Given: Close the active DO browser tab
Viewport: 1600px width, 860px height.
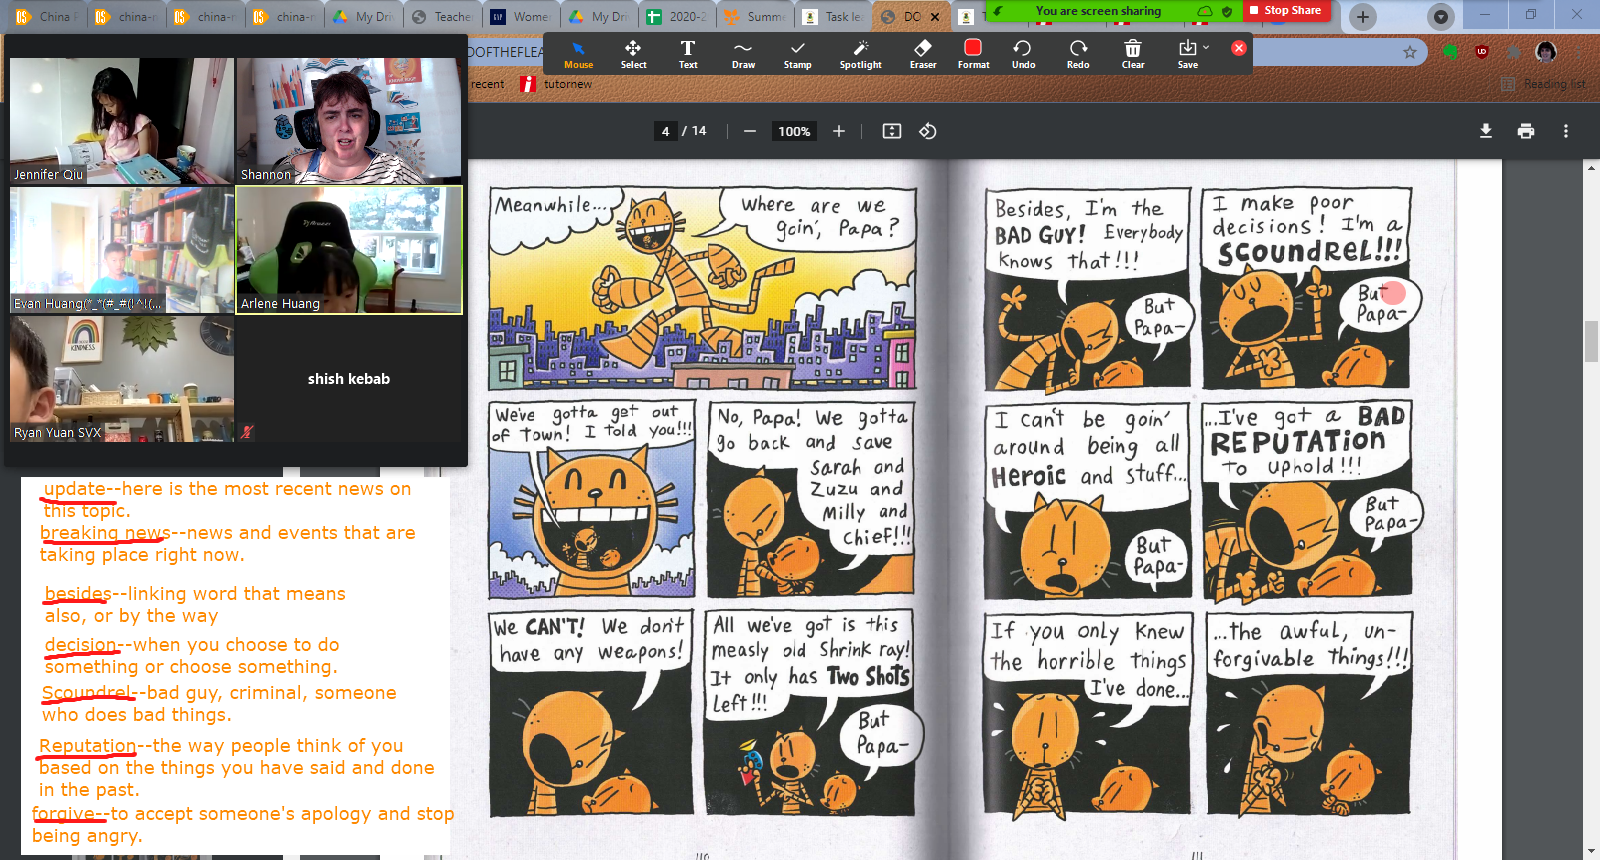Looking at the screenshot, I should [935, 17].
